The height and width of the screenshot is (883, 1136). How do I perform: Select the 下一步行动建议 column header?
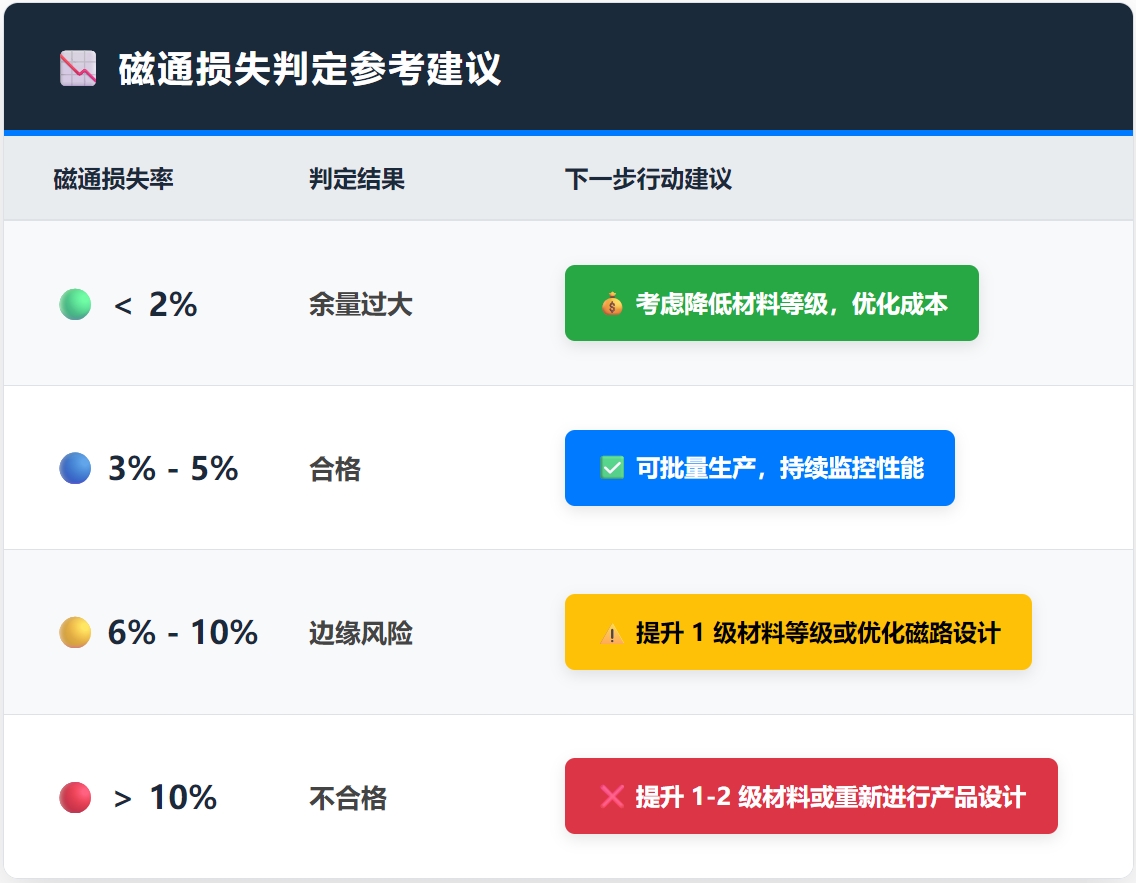click(x=648, y=180)
